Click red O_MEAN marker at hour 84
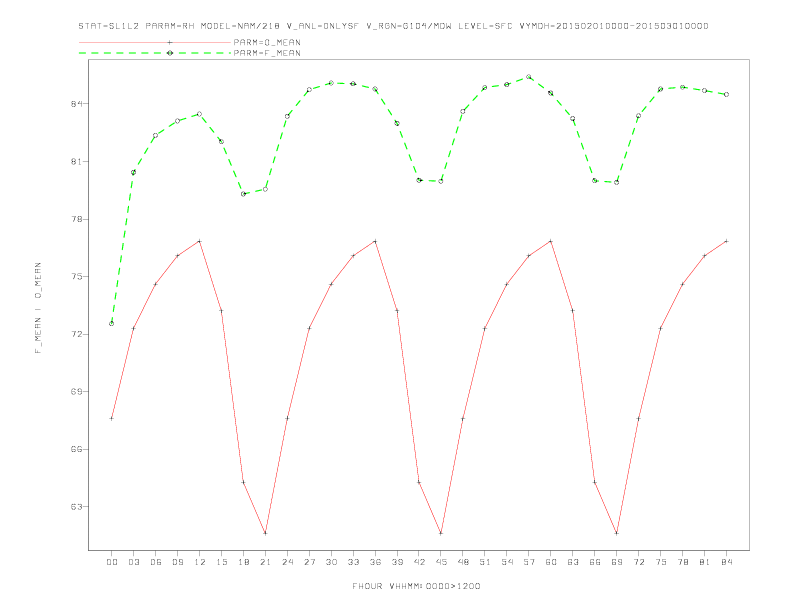792x612 pixels. point(726,241)
